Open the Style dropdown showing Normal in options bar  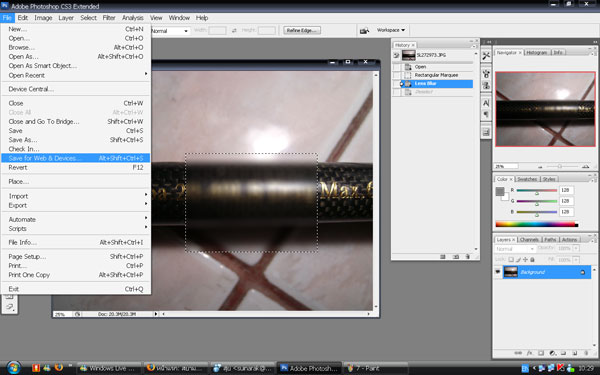click(171, 31)
